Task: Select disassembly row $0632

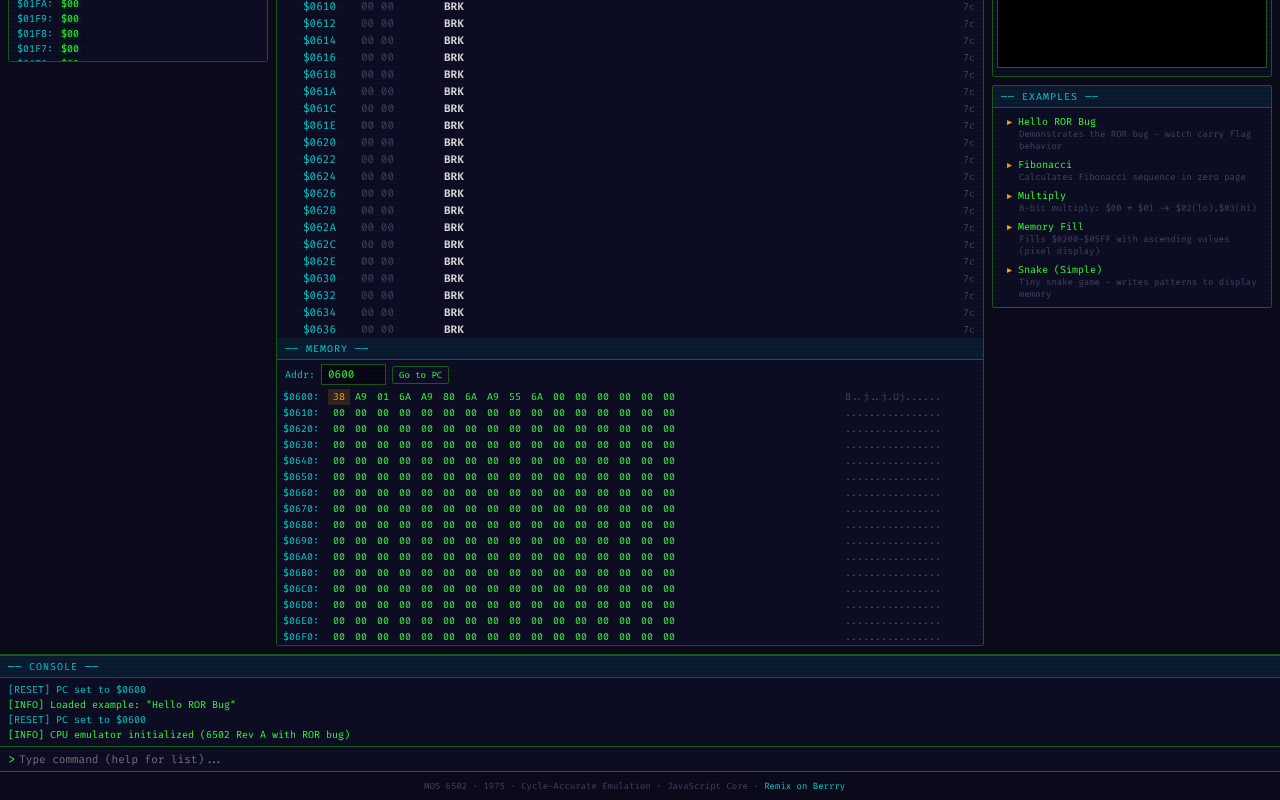Action: pos(630,295)
